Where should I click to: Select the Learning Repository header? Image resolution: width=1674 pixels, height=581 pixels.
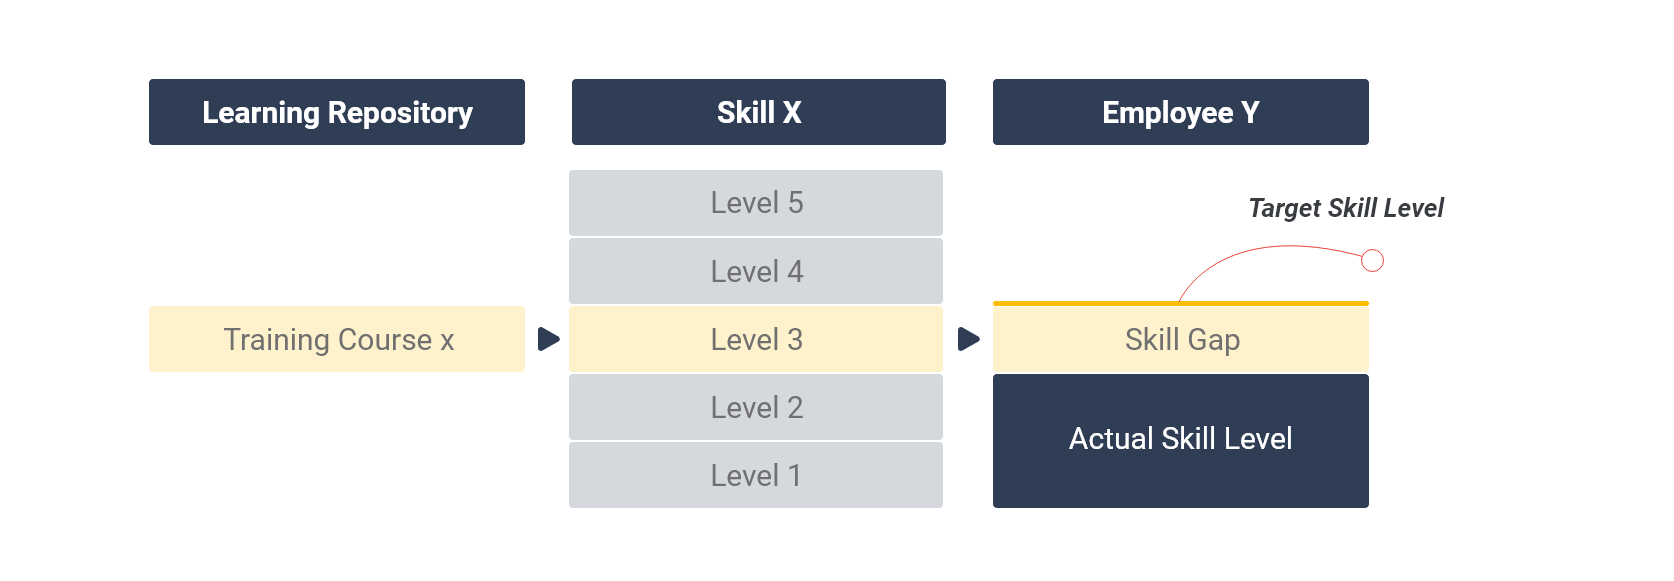(x=337, y=112)
